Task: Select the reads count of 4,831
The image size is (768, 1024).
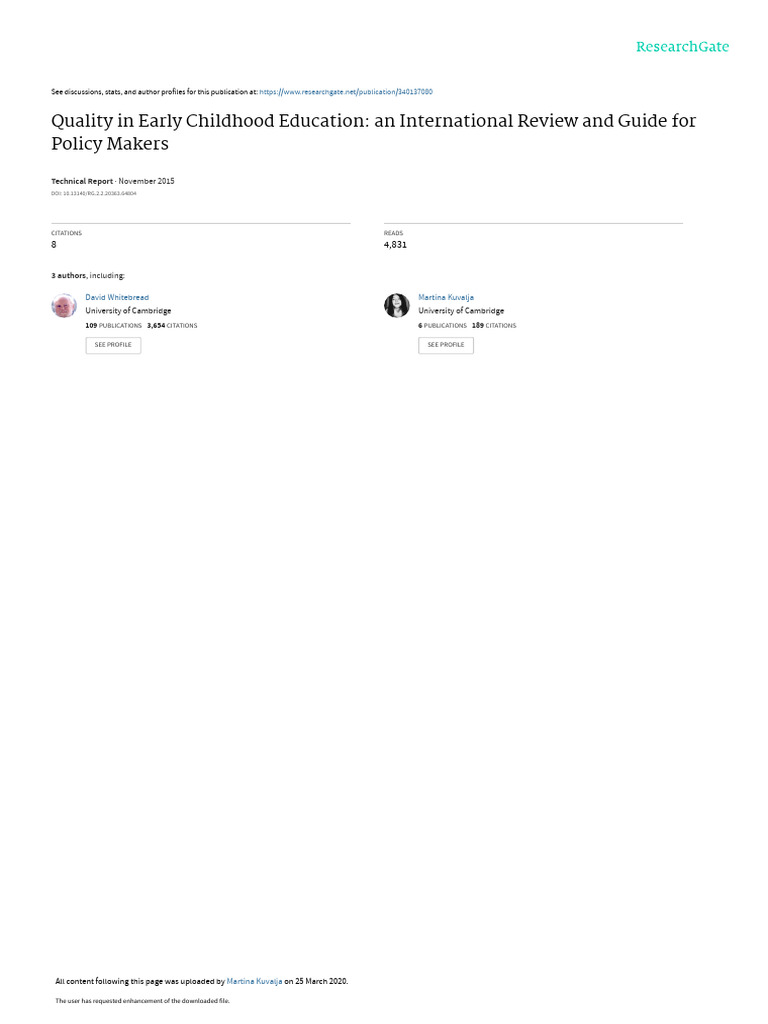Action: [395, 244]
